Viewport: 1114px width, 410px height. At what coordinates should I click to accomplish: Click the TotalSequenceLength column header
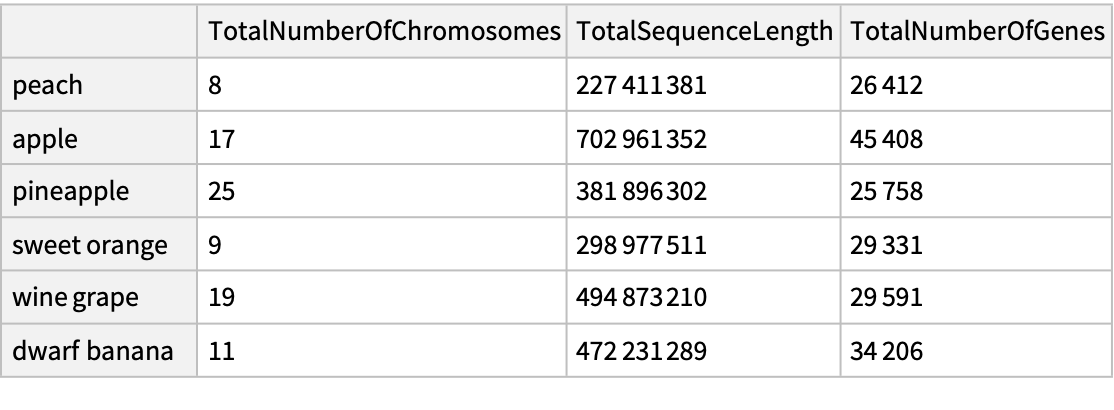click(x=705, y=31)
